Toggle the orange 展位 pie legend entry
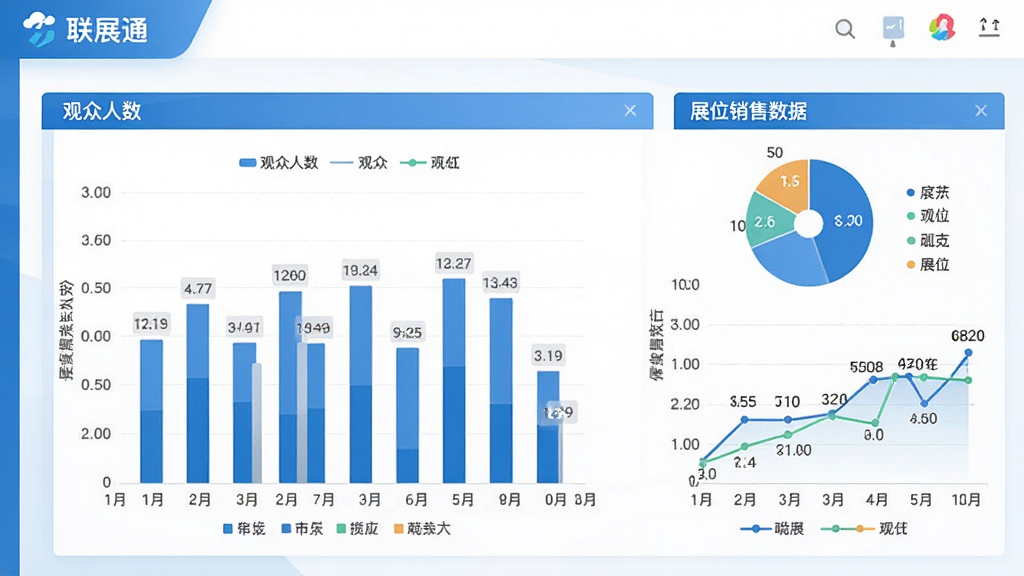This screenshot has height=576, width=1024. [928, 264]
